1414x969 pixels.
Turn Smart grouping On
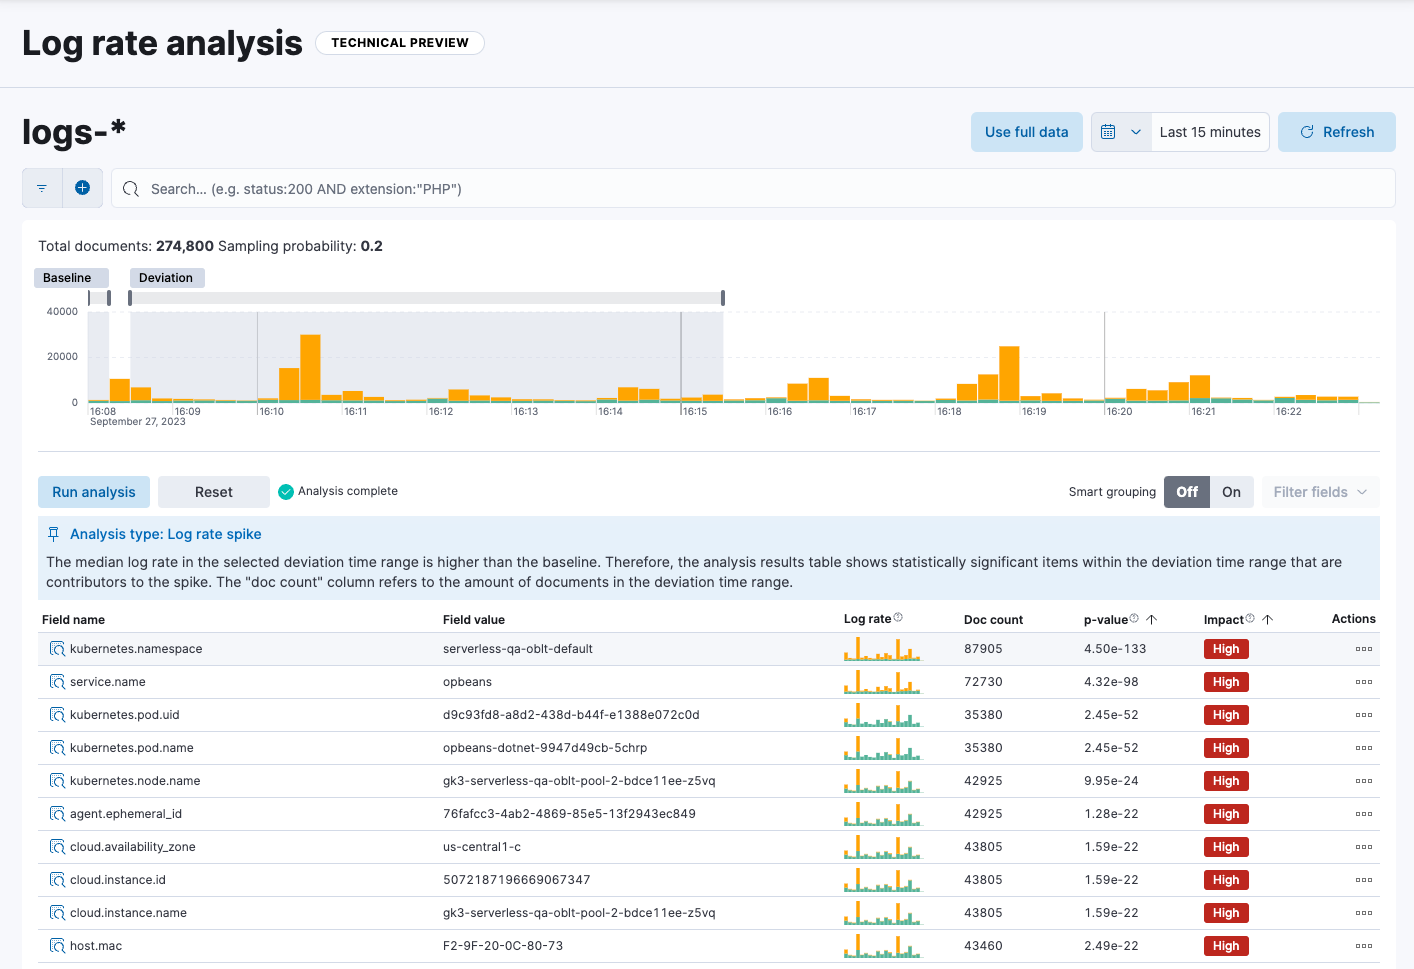coord(1232,491)
